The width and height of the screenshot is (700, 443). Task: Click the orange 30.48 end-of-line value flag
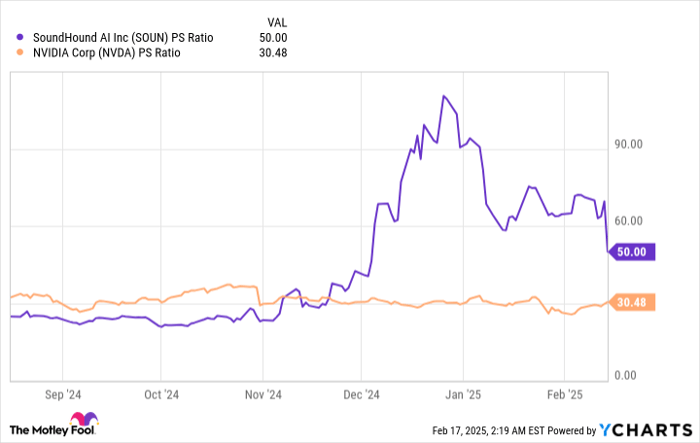click(632, 302)
